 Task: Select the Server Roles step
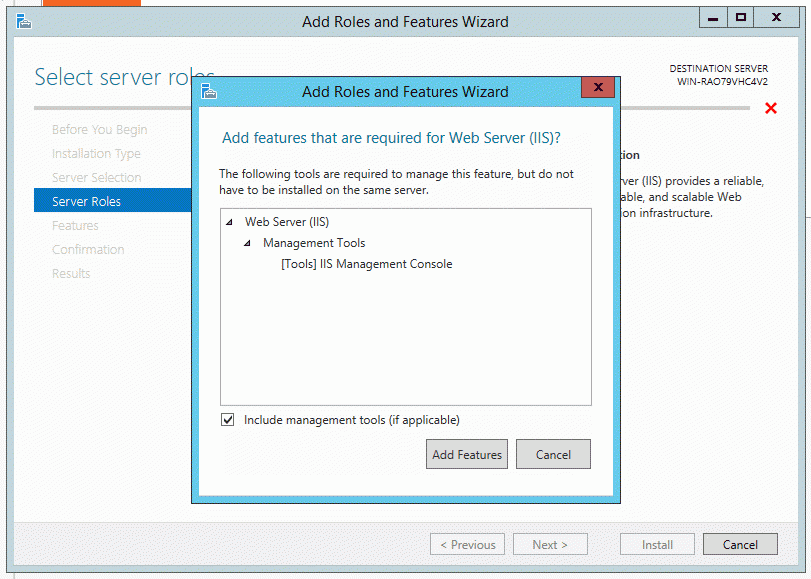113,201
